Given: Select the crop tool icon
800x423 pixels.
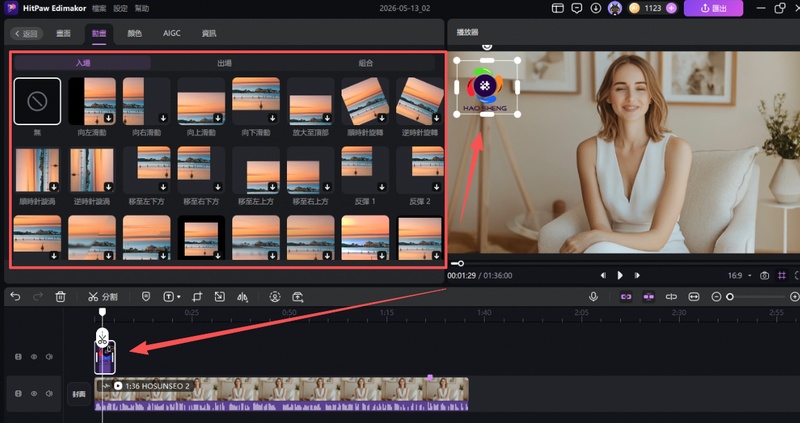Looking at the screenshot, I should click(x=197, y=296).
